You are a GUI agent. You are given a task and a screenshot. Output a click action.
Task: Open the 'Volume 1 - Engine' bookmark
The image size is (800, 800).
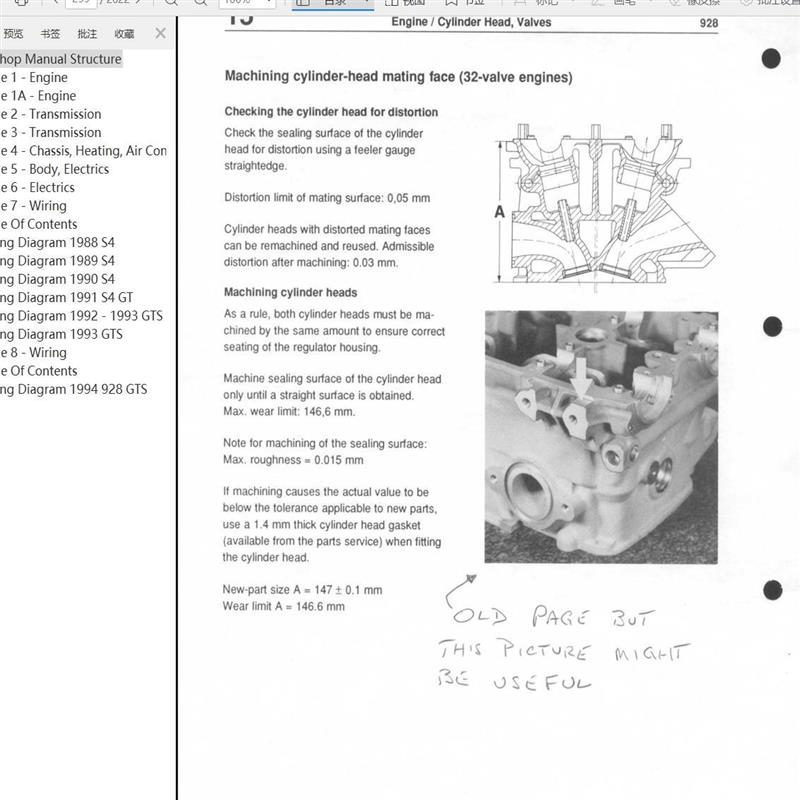click(34, 78)
